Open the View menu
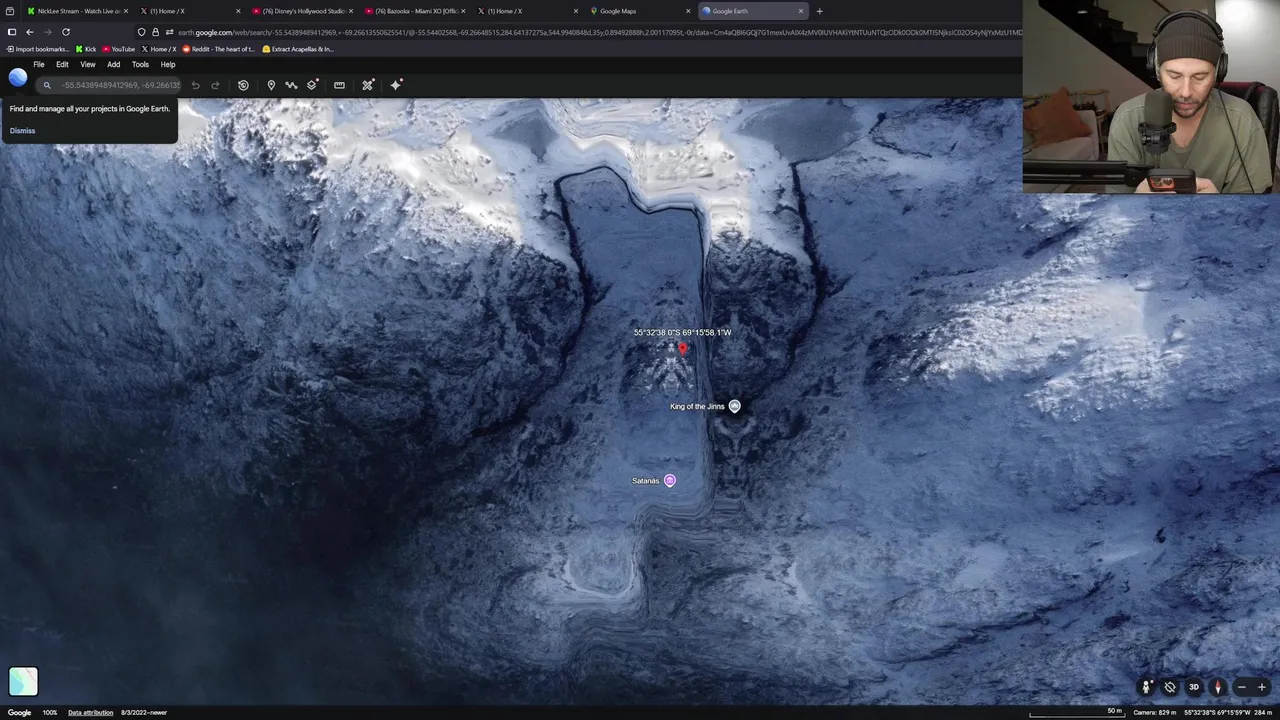The width and height of the screenshot is (1280, 720). click(x=88, y=65)
